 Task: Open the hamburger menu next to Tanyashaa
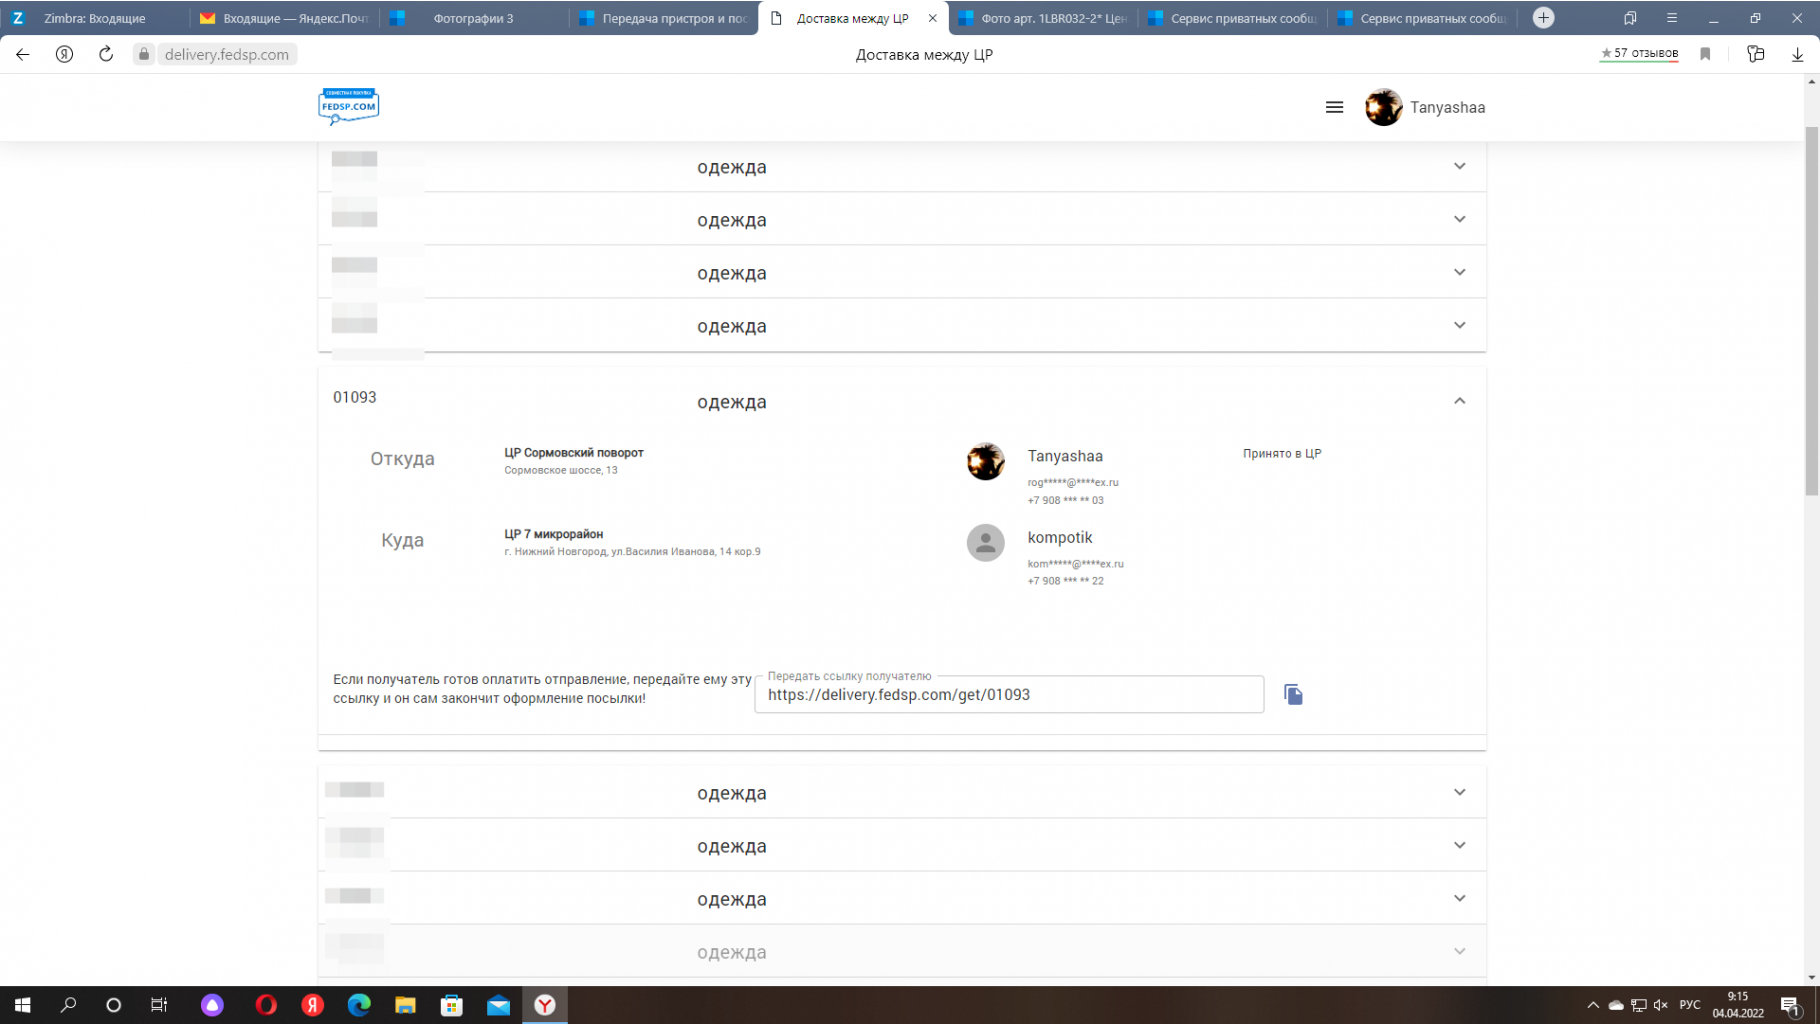coord(1334,107)
